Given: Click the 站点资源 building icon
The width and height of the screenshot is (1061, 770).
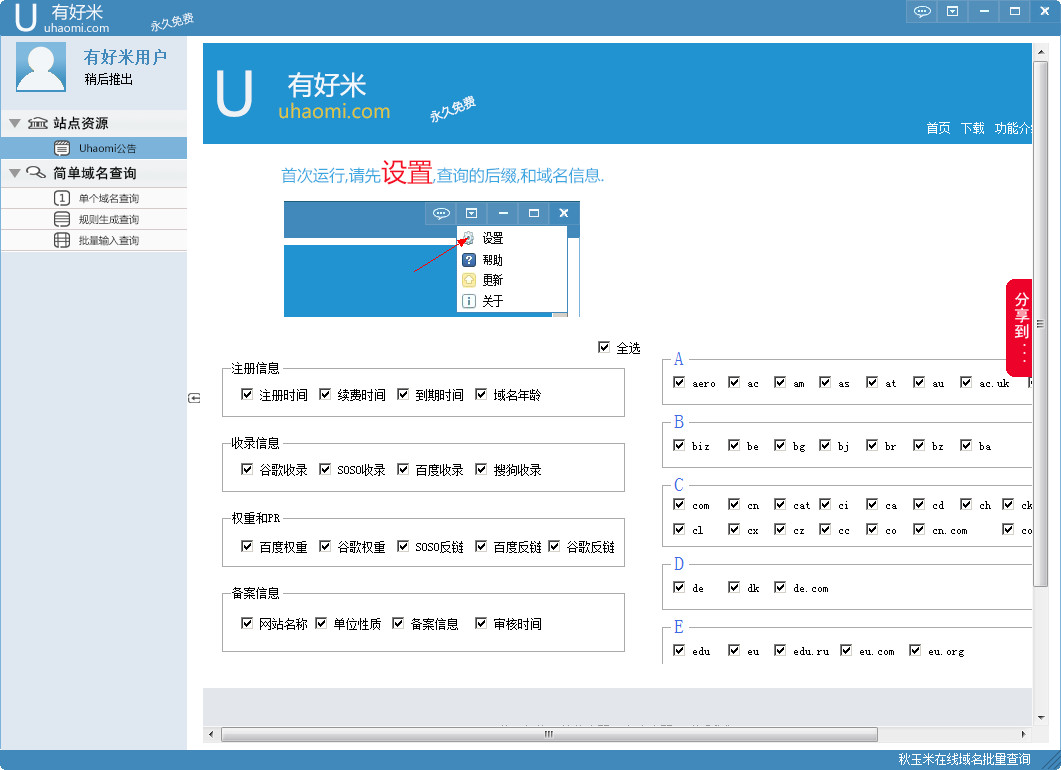Looking at the screenshot, I should point(37,123).
